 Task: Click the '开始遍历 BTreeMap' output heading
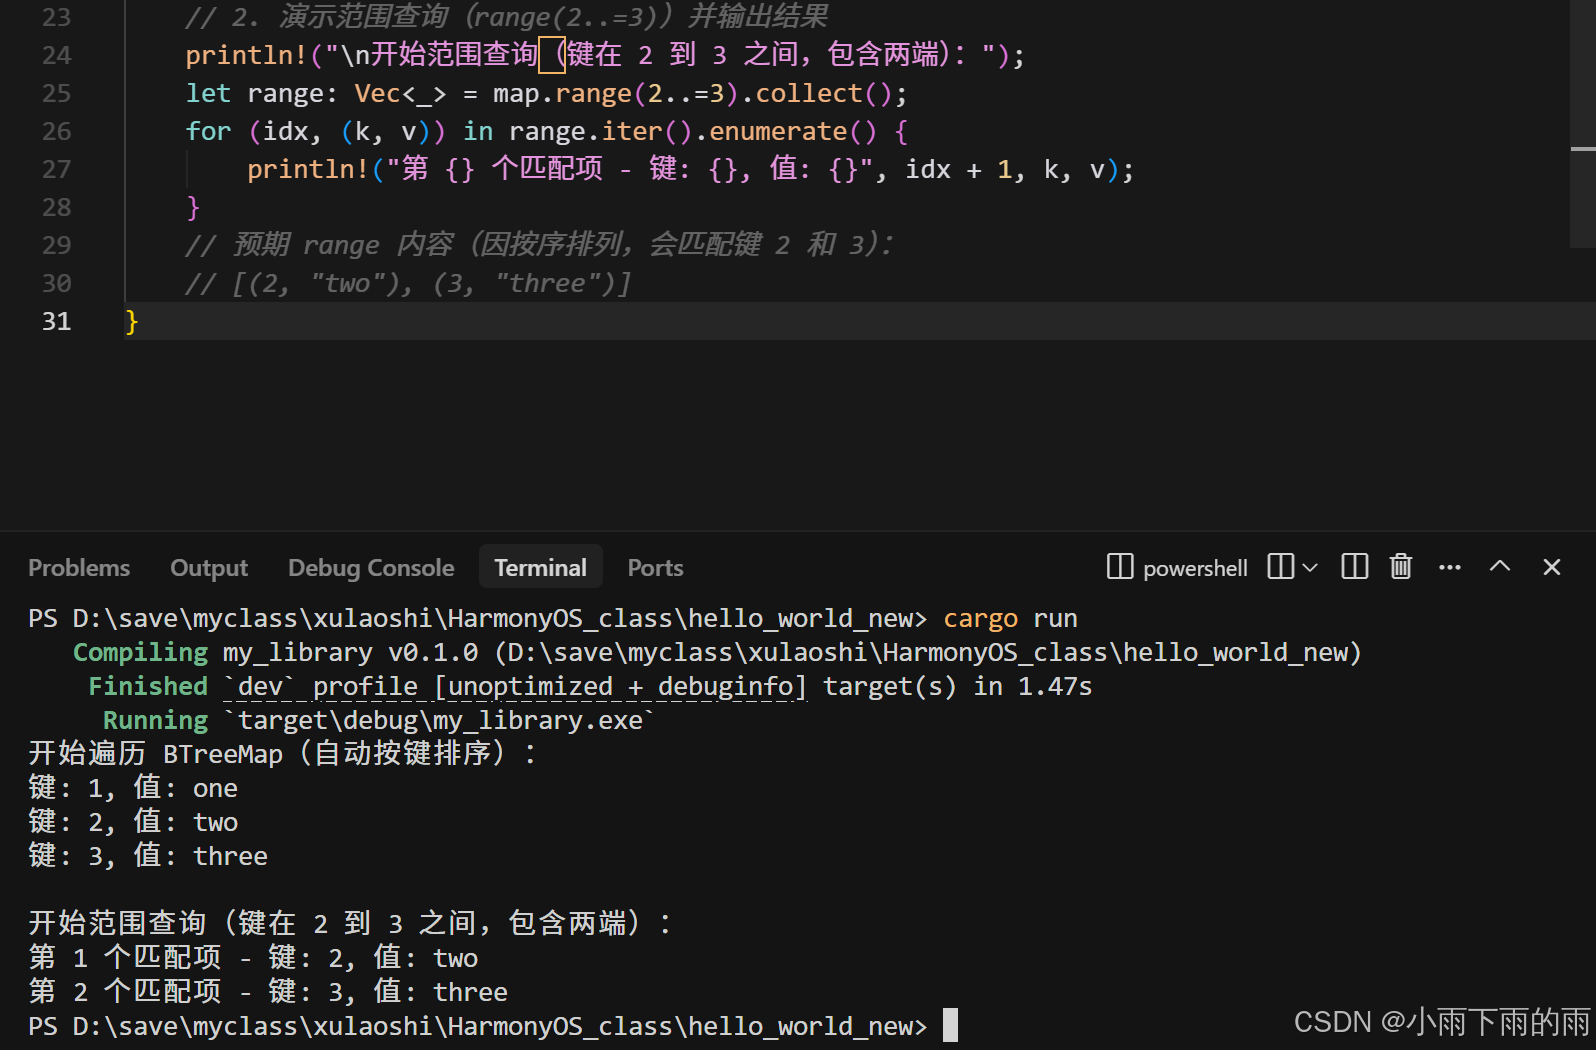[283, 755]
